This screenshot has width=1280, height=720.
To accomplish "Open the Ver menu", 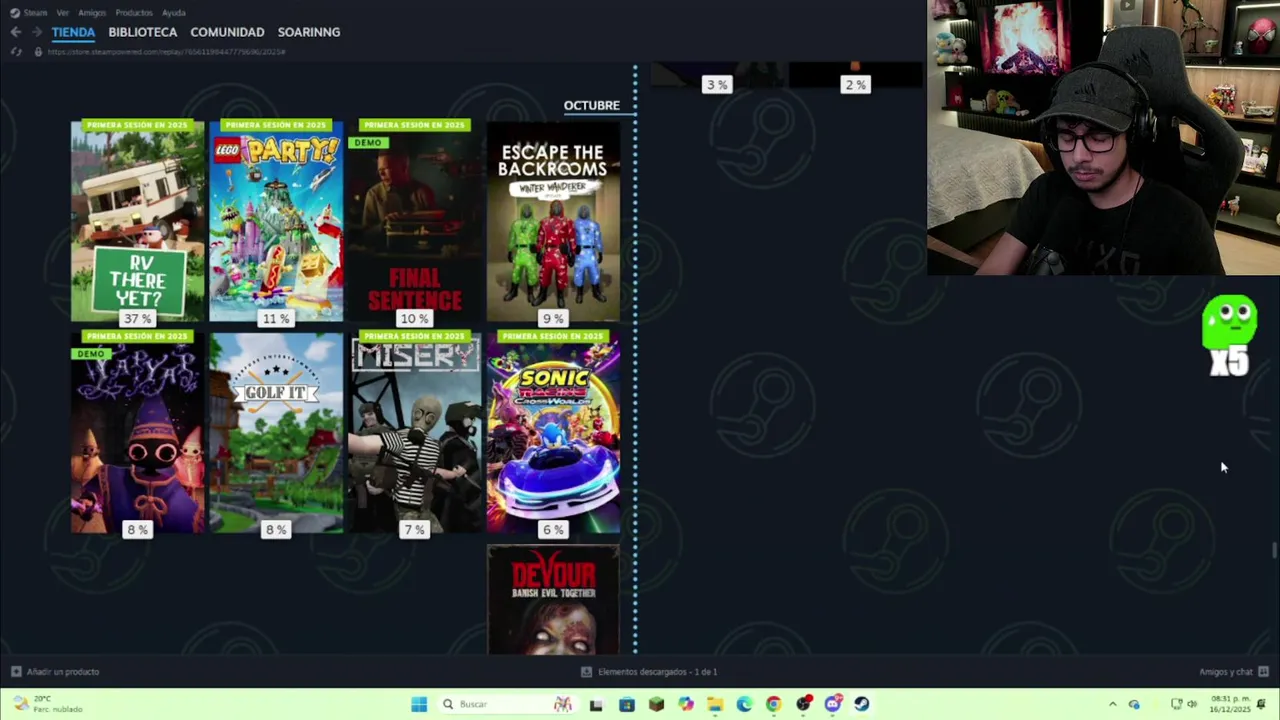I will (x=63, y=13).
